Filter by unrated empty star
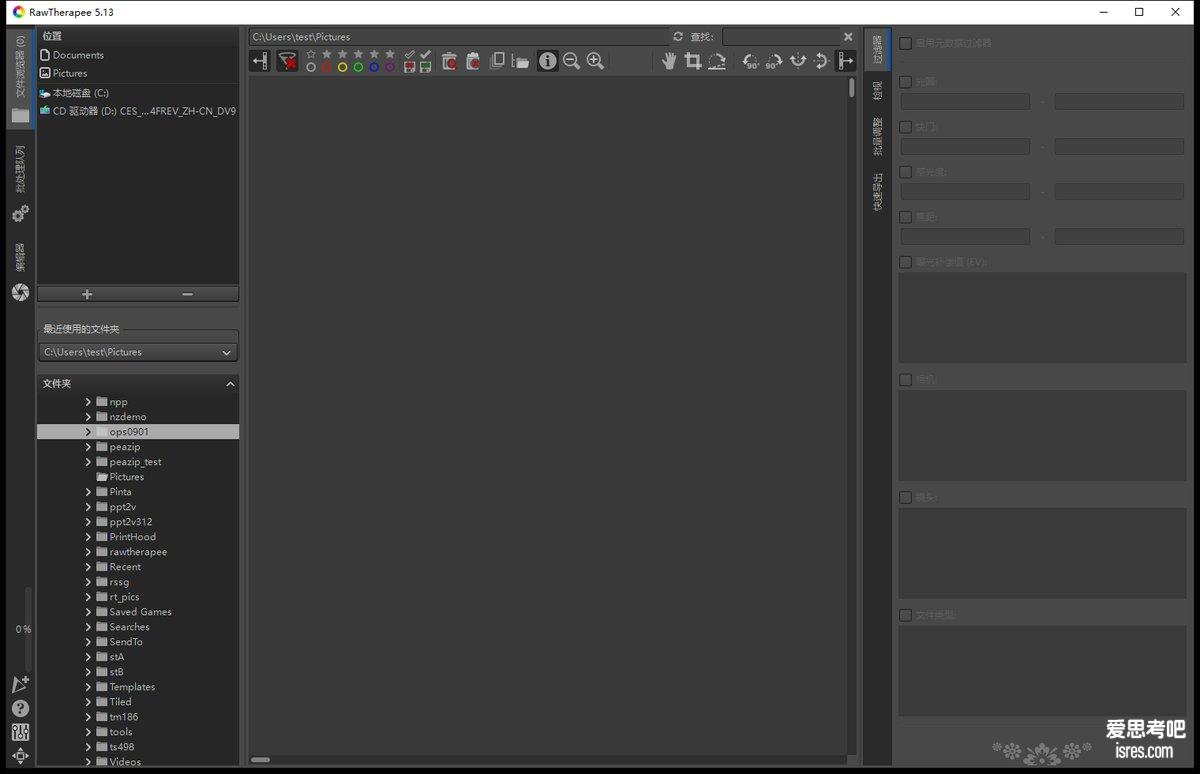 tap(311, 54)
